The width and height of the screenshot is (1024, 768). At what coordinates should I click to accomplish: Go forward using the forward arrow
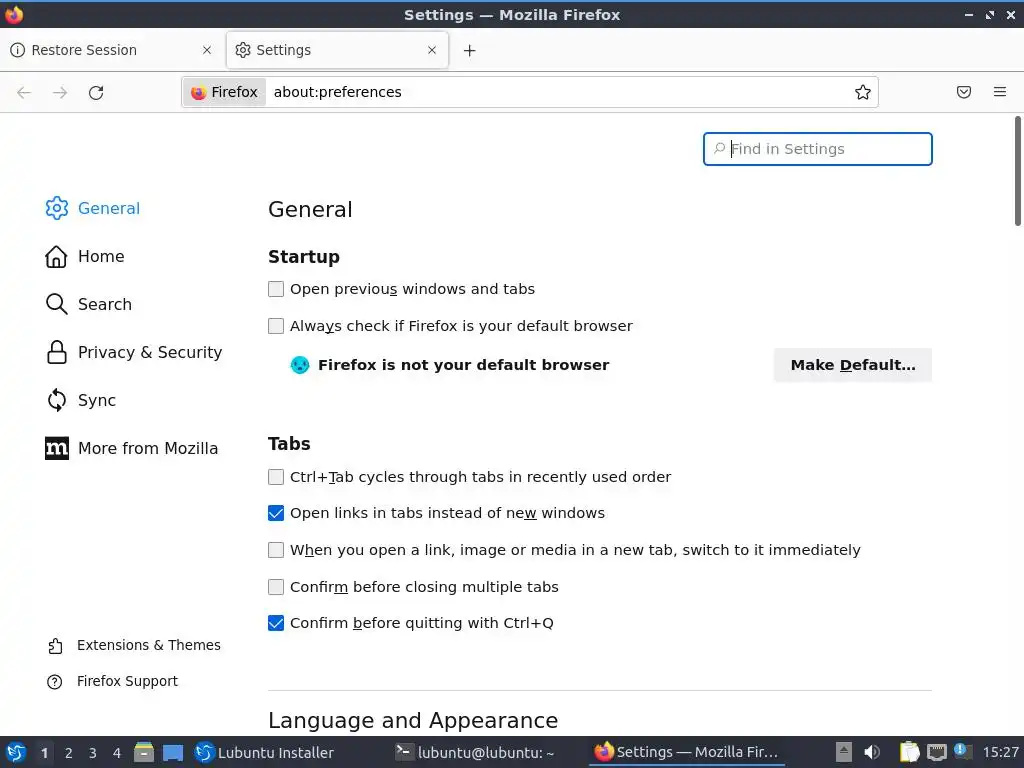point(60,93)
